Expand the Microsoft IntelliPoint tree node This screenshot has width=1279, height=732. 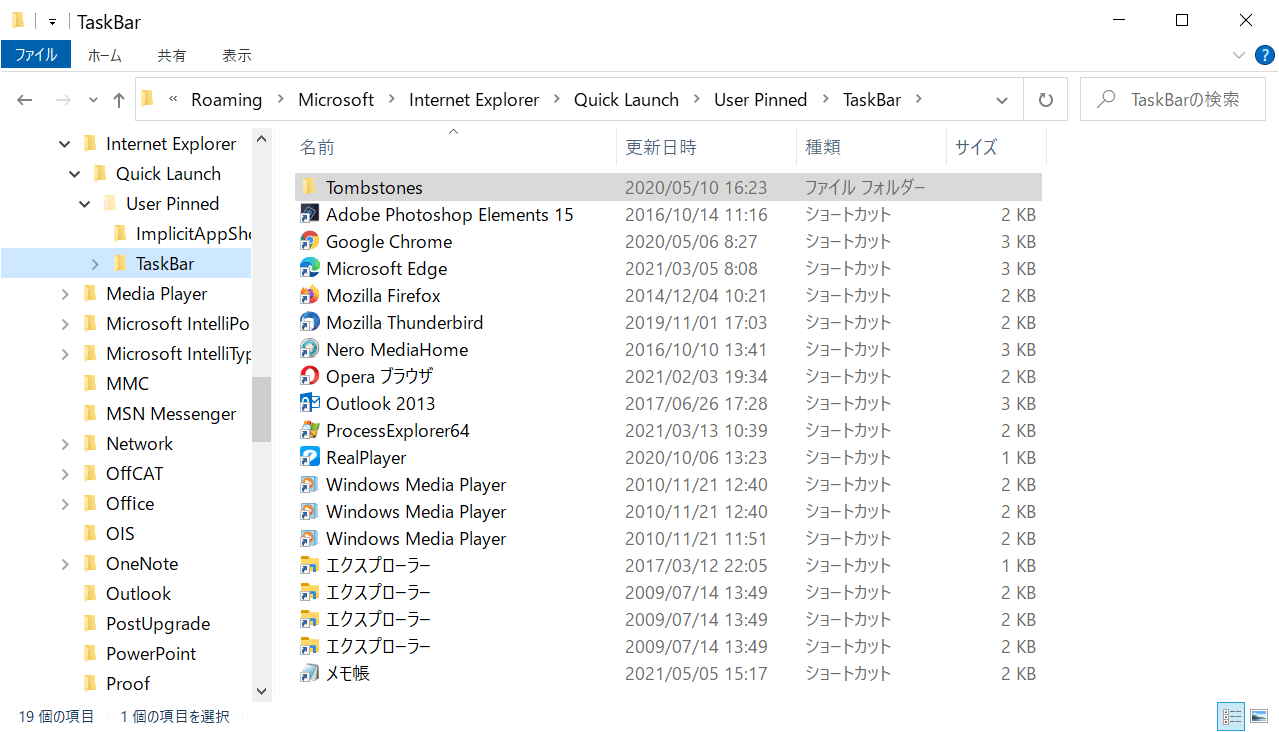click(65, 324)
